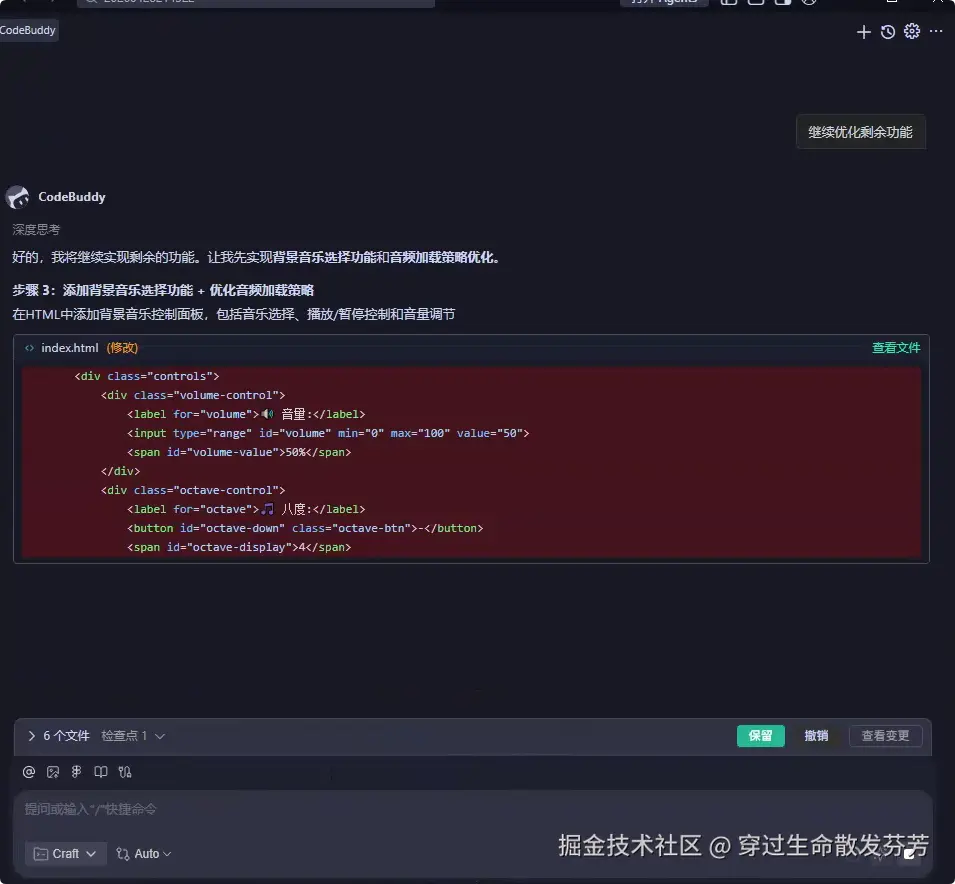Open the knowledge base book icon
The height and width of the screenshot is (884, 955).
pos(100,772)
